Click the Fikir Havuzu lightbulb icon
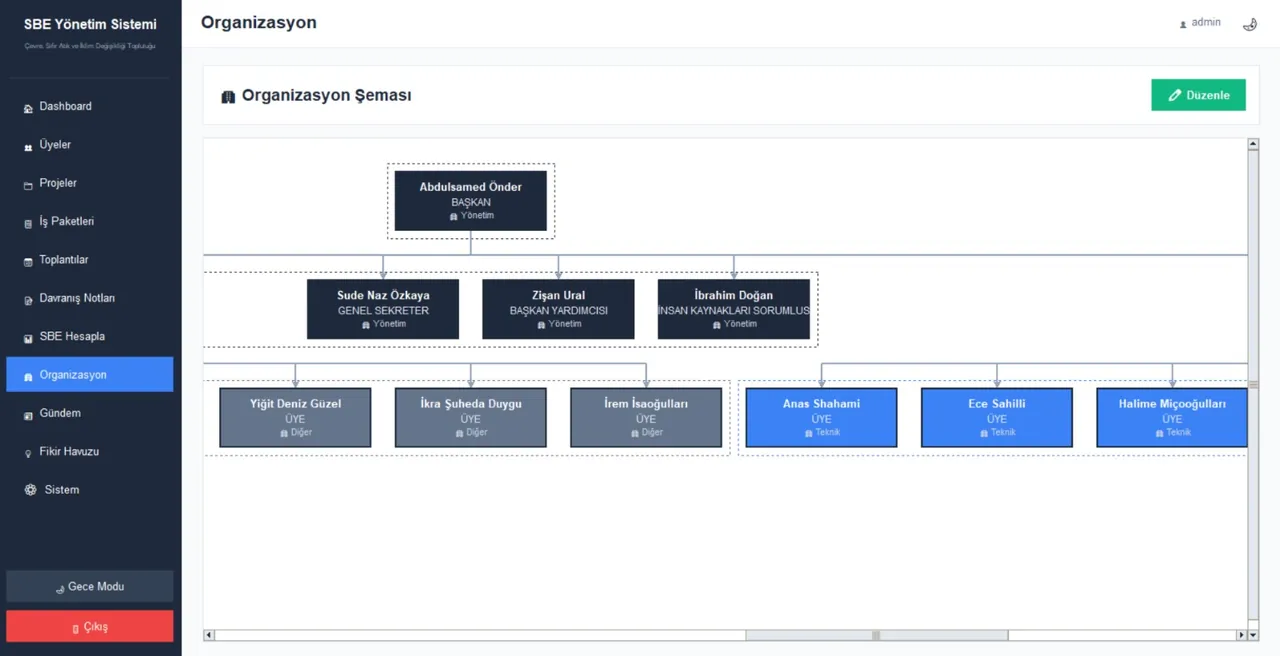This screenshot has height=656, width=1280. click(x=28, y=453)
